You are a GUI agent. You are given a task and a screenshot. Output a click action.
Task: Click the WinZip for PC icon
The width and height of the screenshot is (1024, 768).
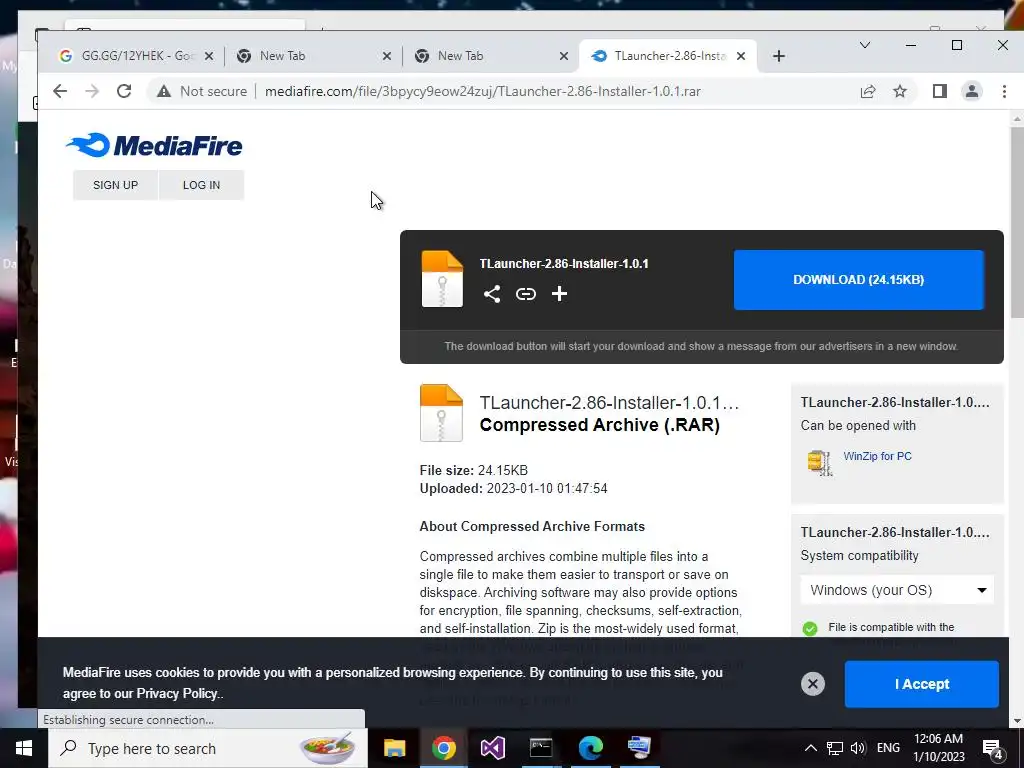(820, 462)
